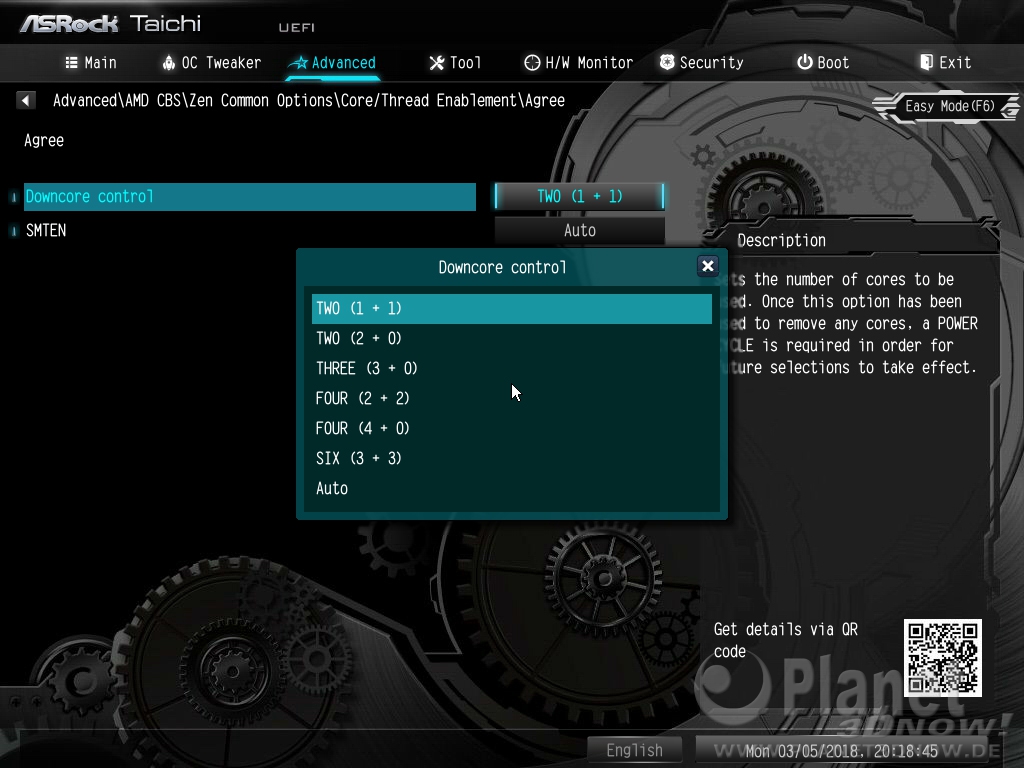Screen dimensions: 1024x768
Task: Select the Advanced tab
Action: (333, 63)
